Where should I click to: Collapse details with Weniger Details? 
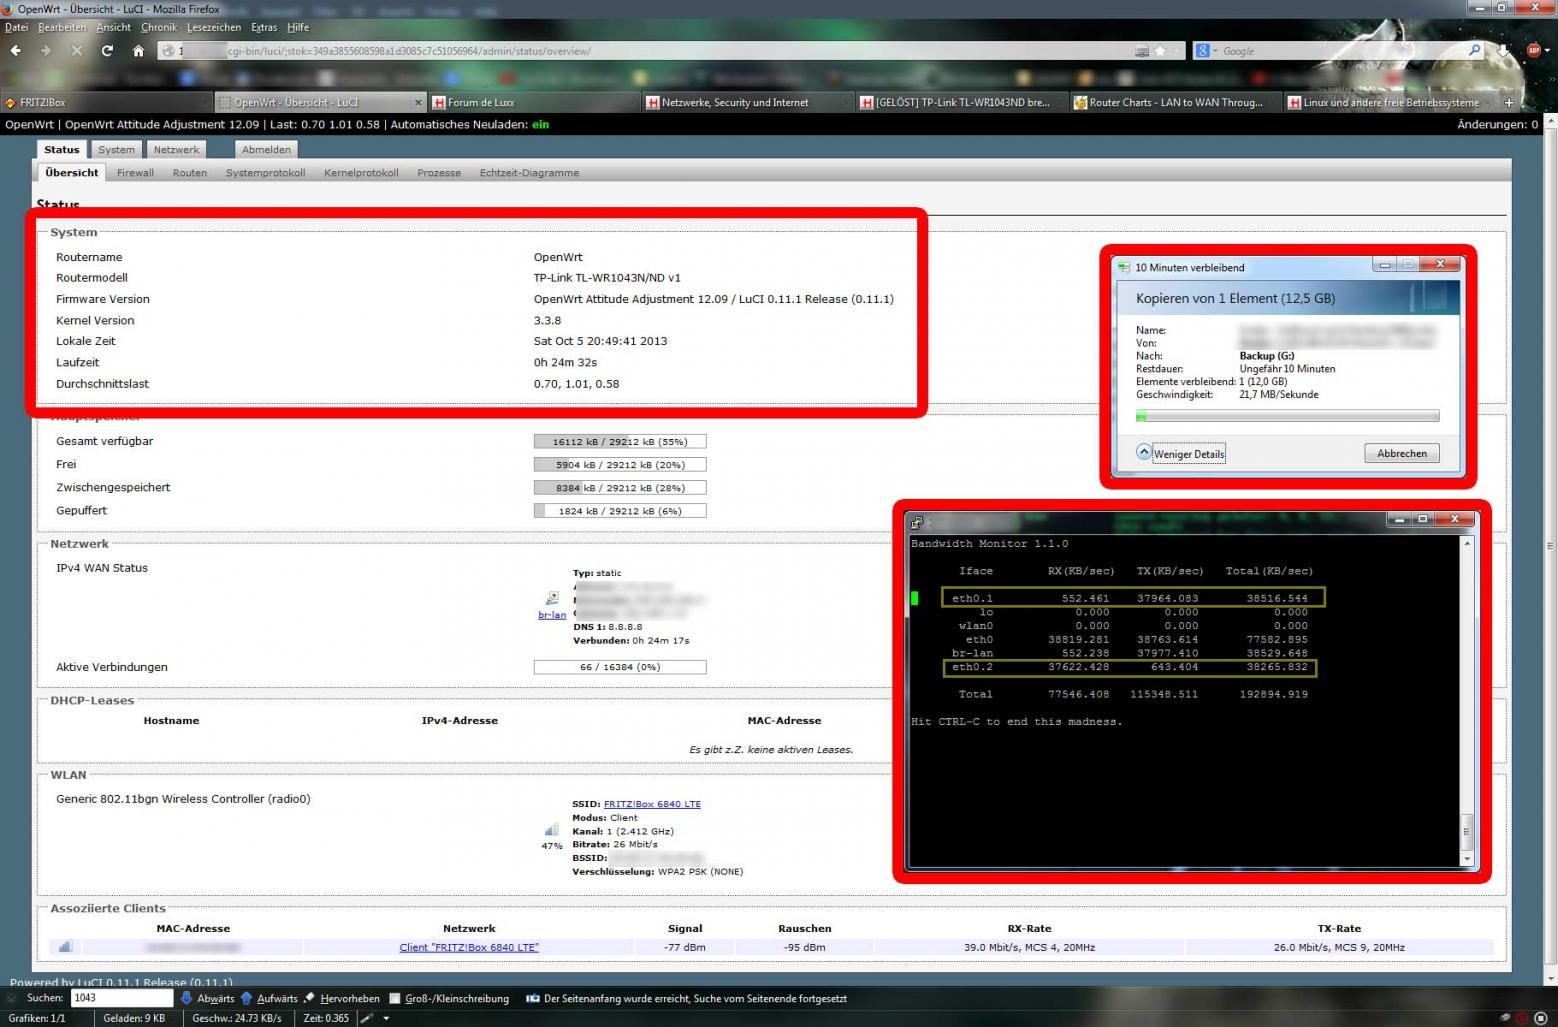(1180, 453)
